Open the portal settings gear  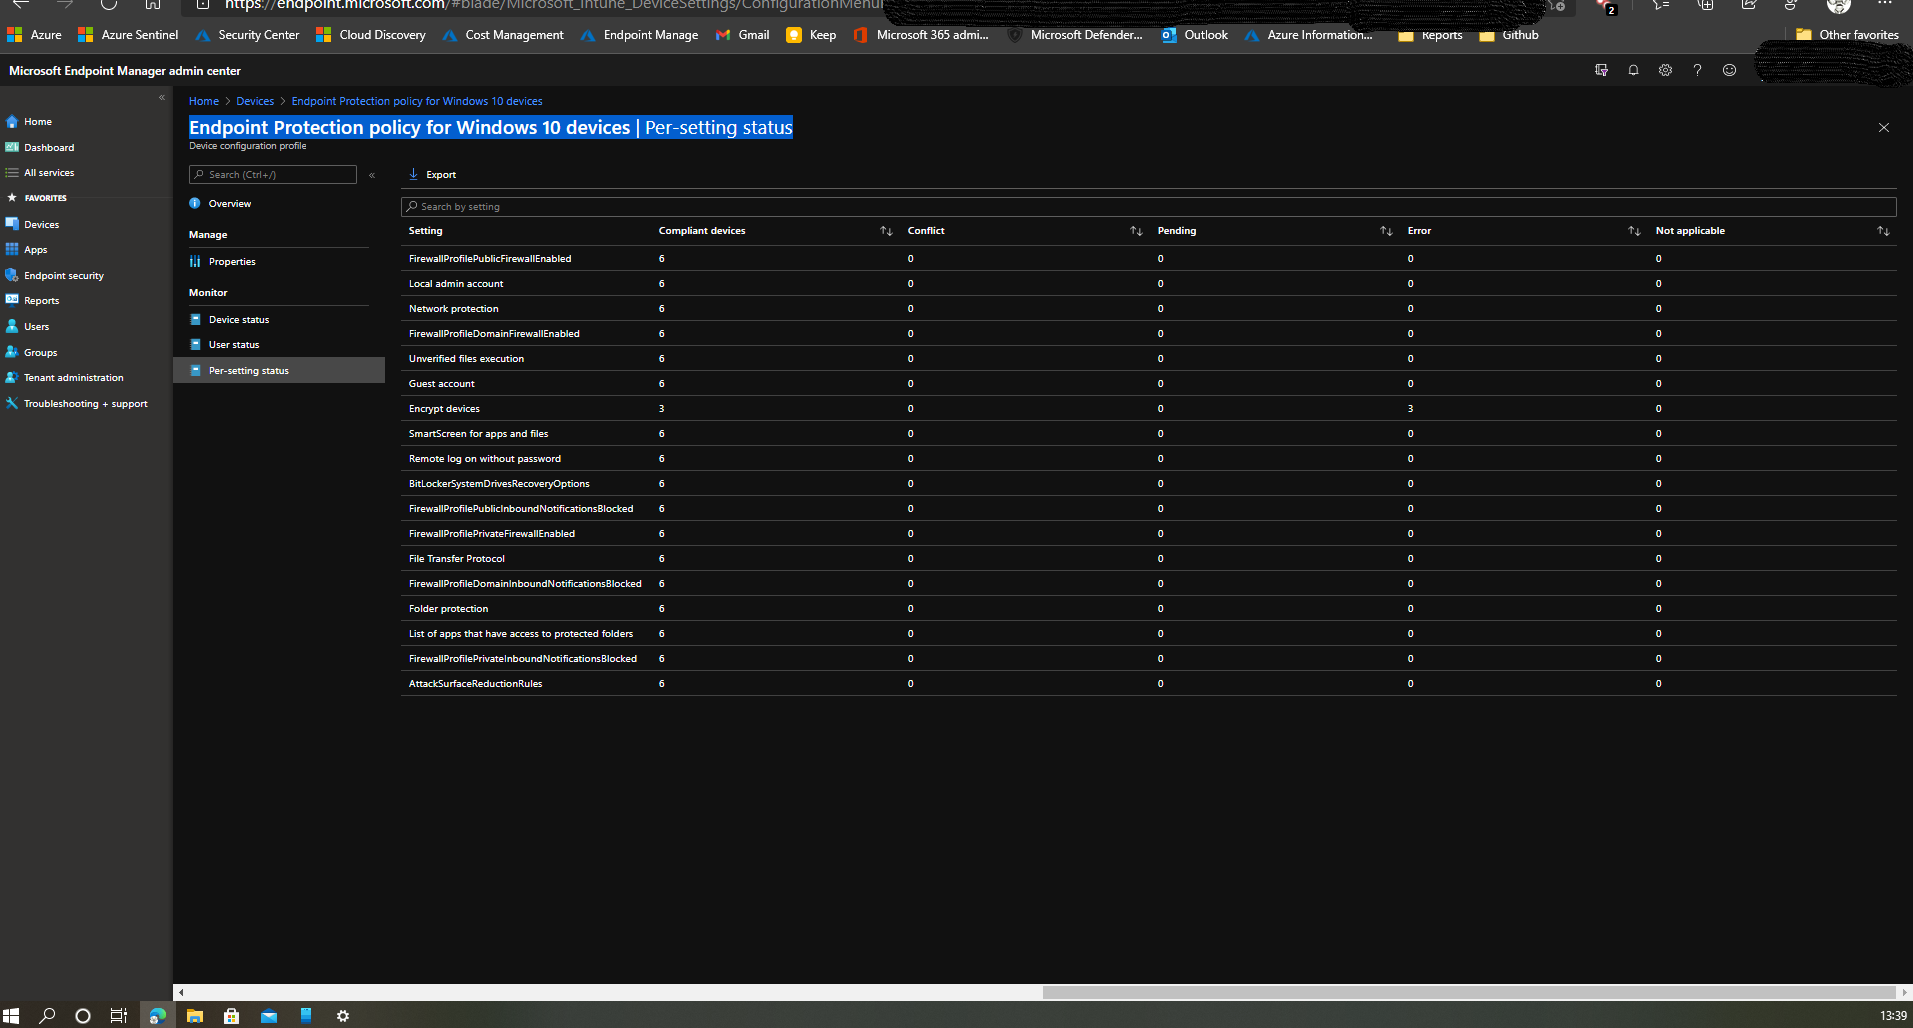(1665, 70)
